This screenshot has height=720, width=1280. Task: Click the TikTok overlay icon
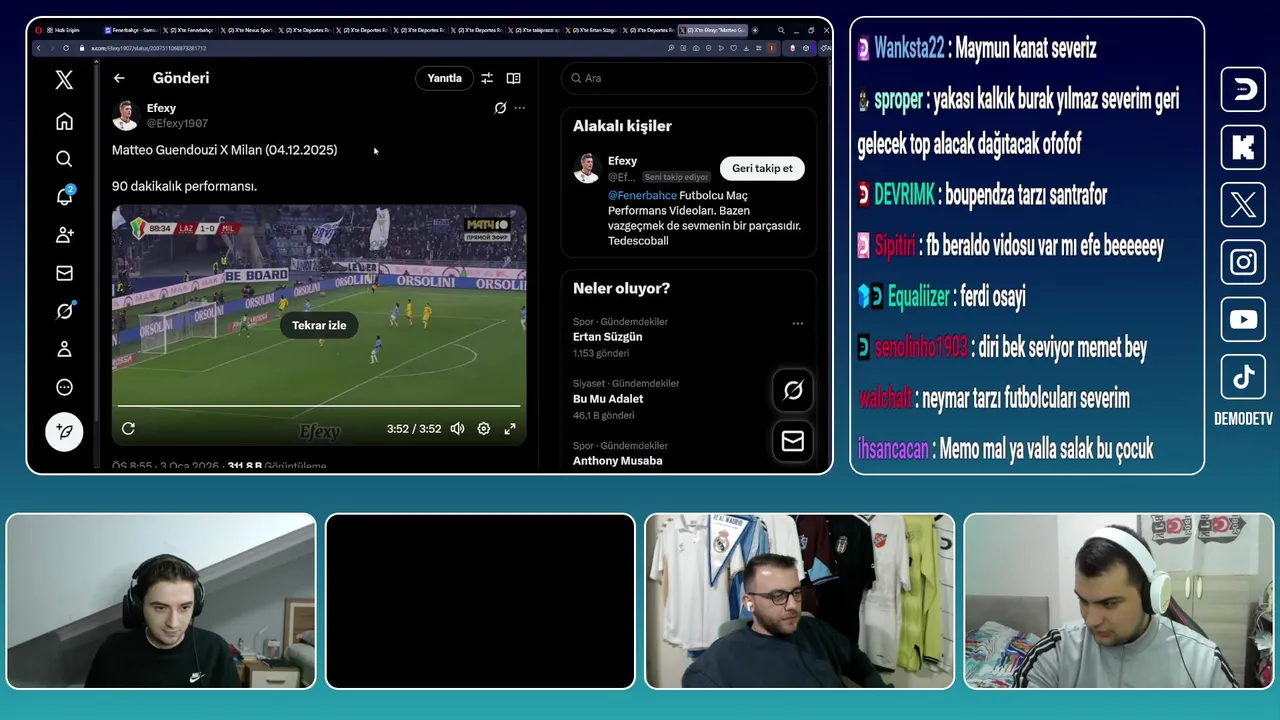1243,377
